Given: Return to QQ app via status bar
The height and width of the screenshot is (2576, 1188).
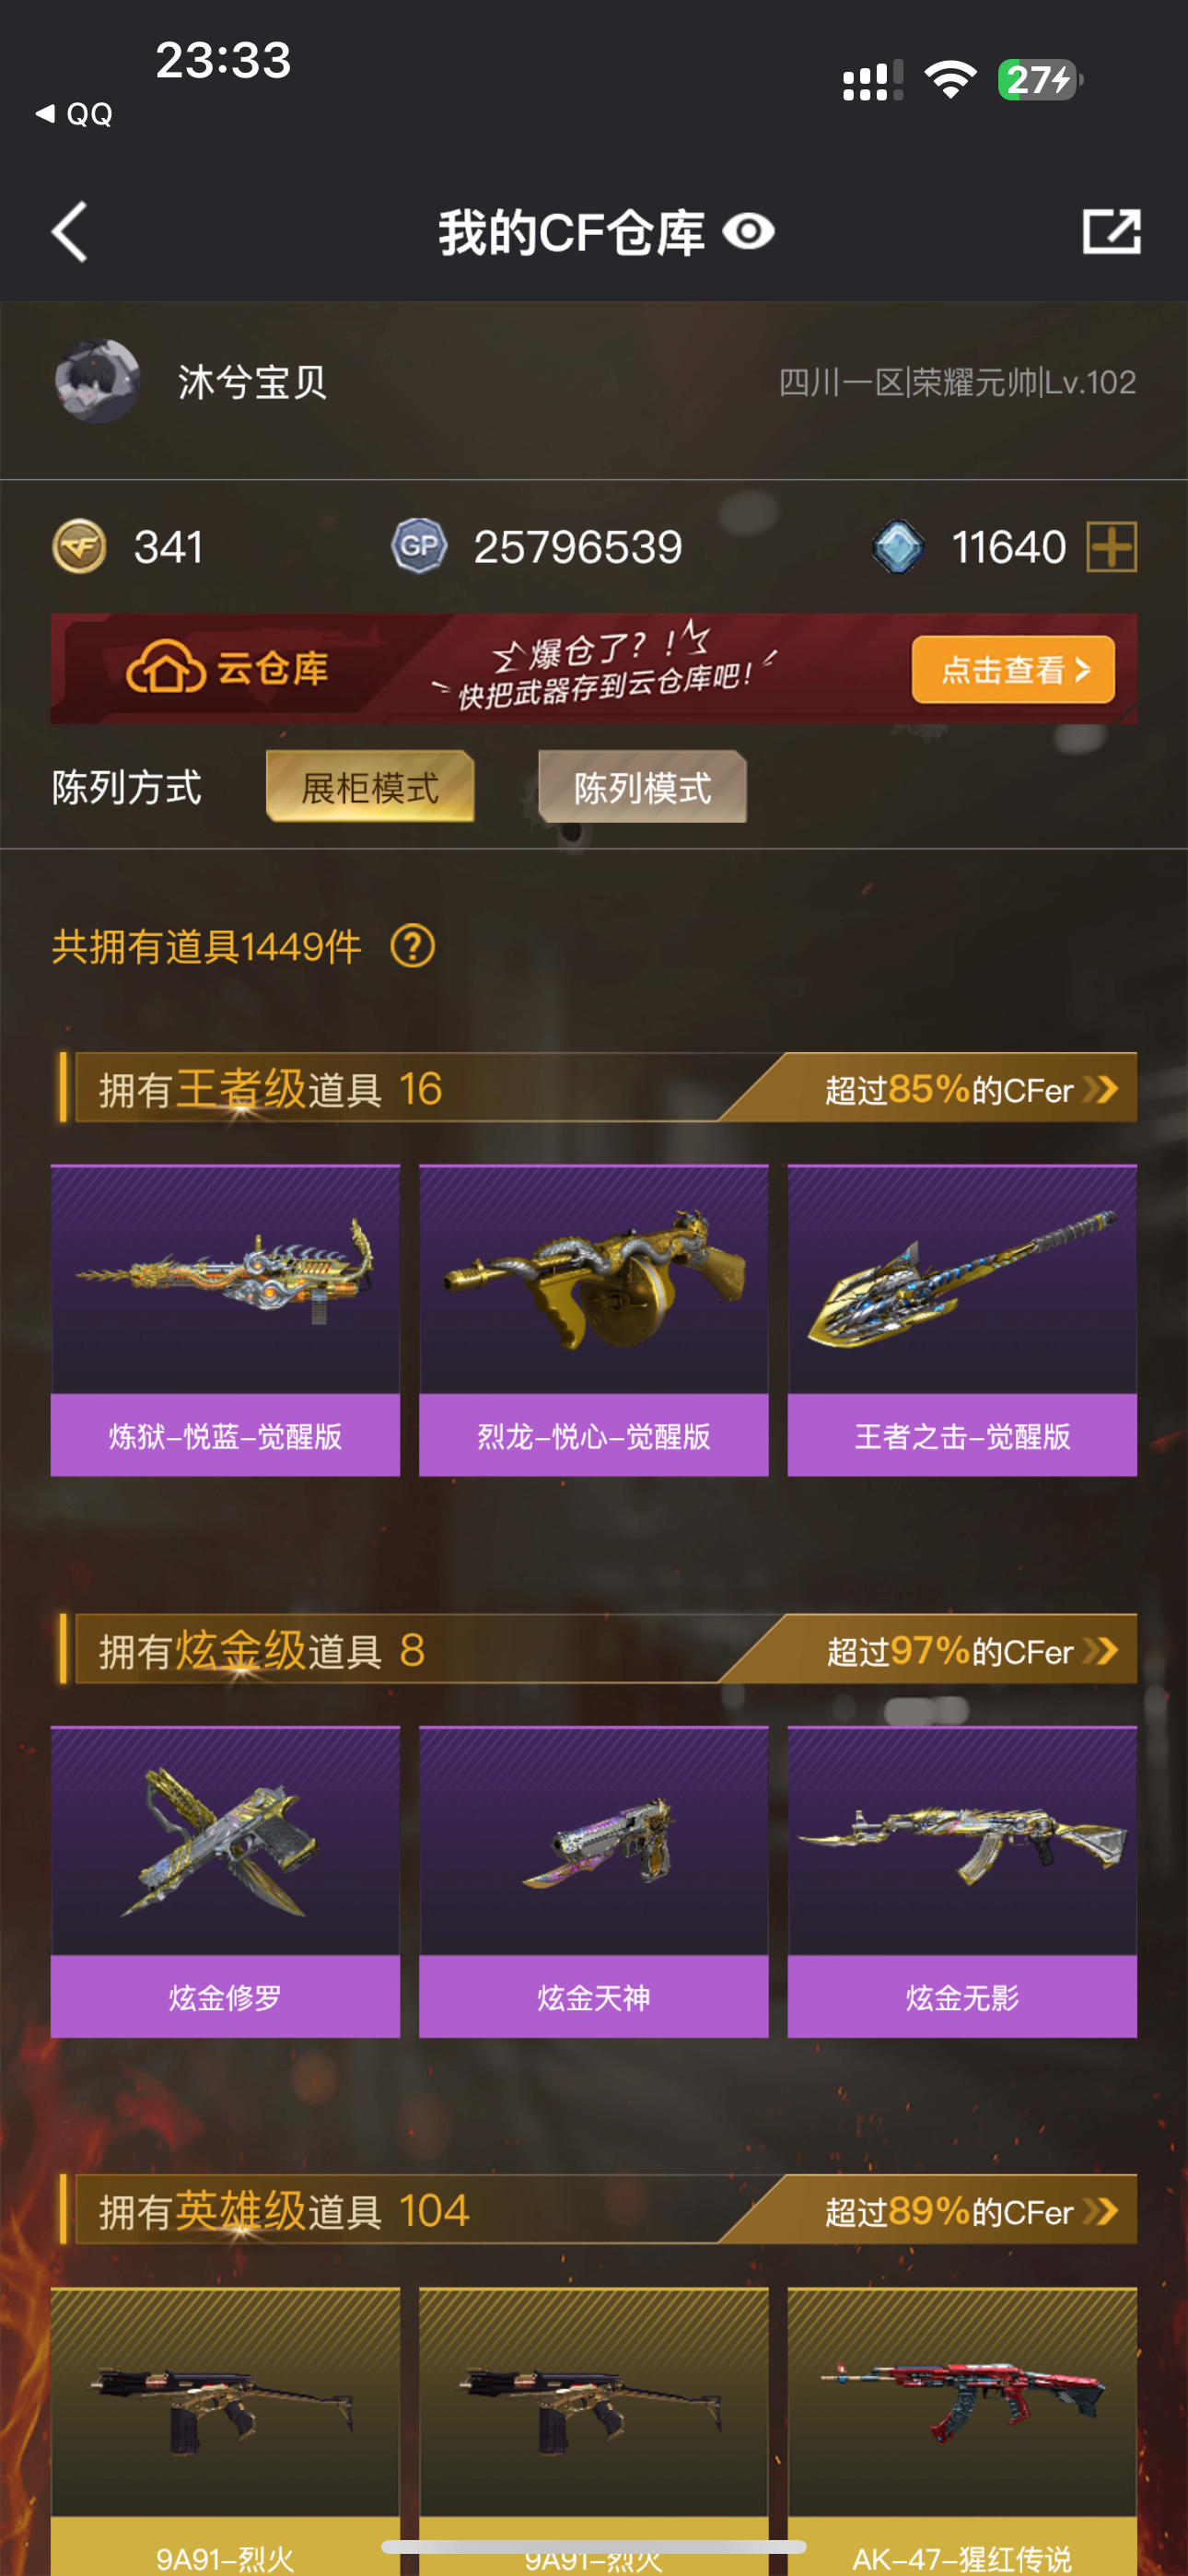Looking at the screenshot, I should click(74, 114).
